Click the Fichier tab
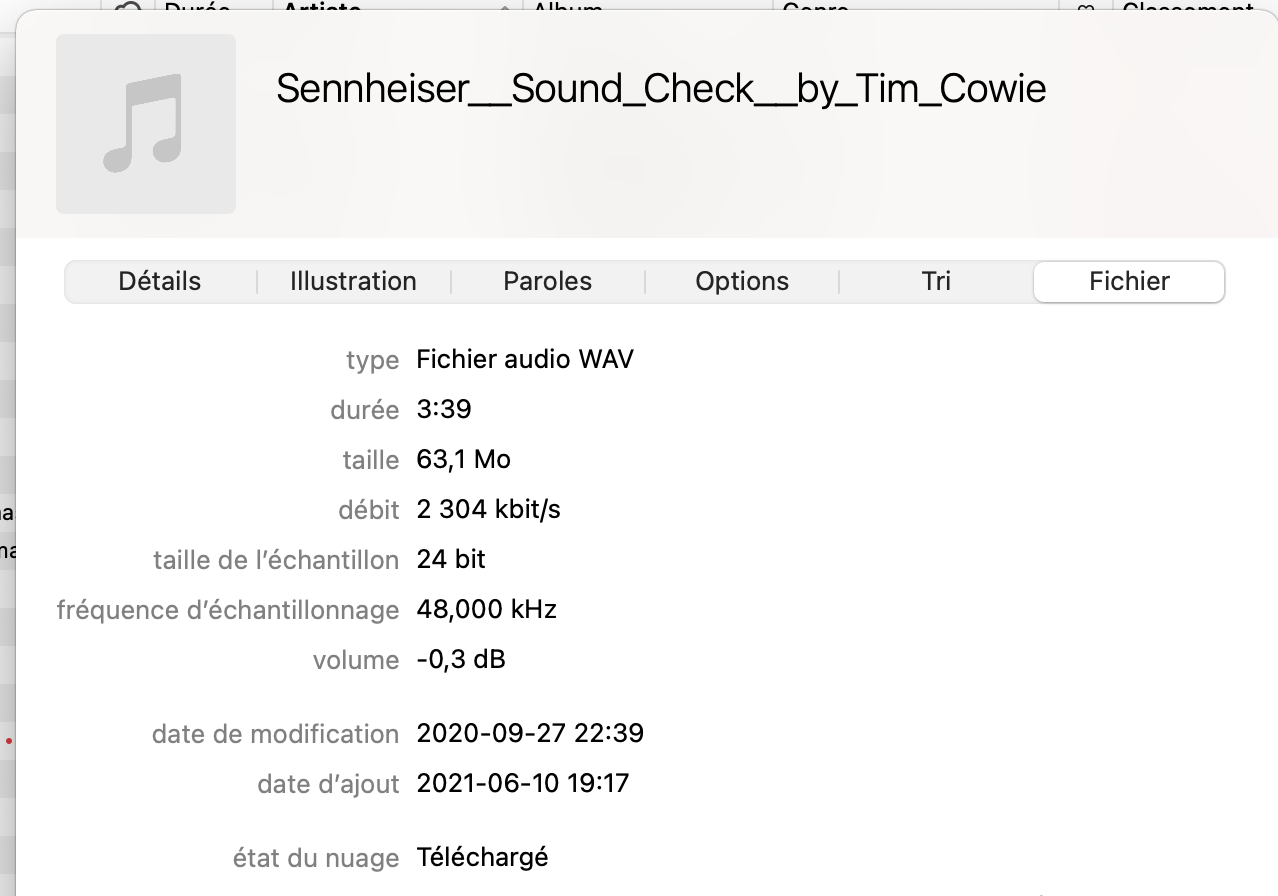The image size is (1278, 896). (x=1129, y=282)
